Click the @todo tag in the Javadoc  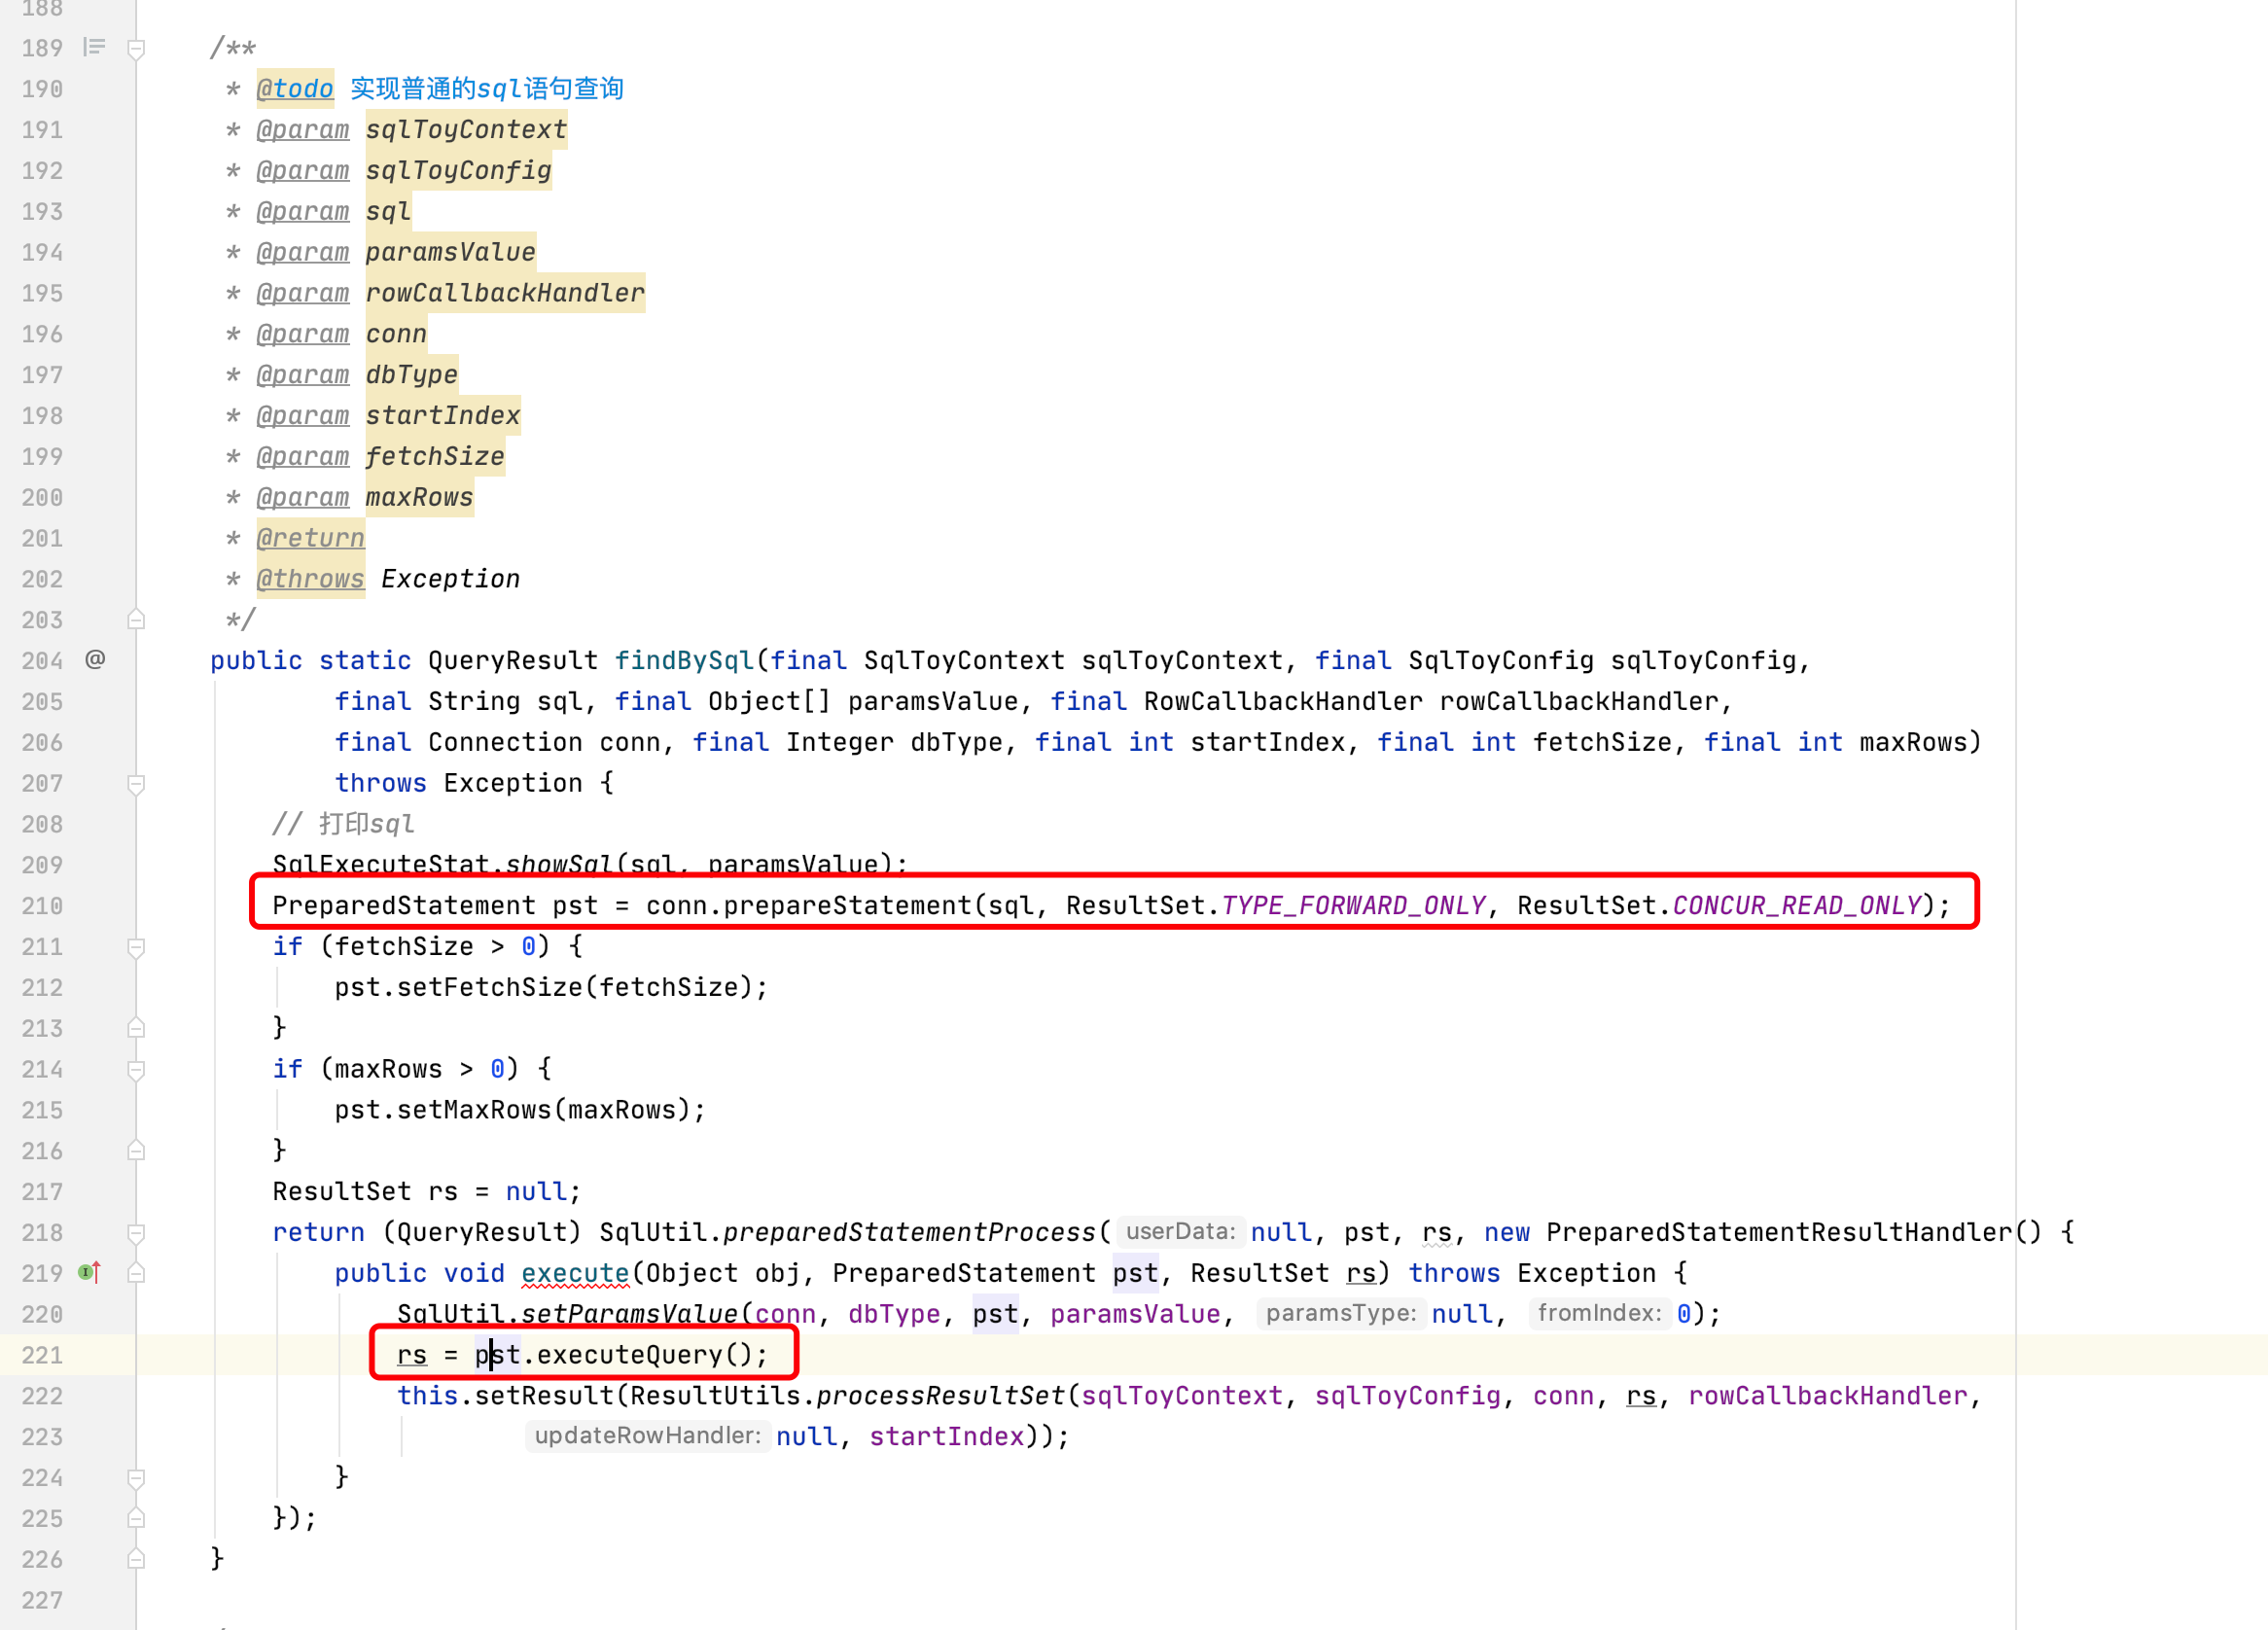(295, 89)
